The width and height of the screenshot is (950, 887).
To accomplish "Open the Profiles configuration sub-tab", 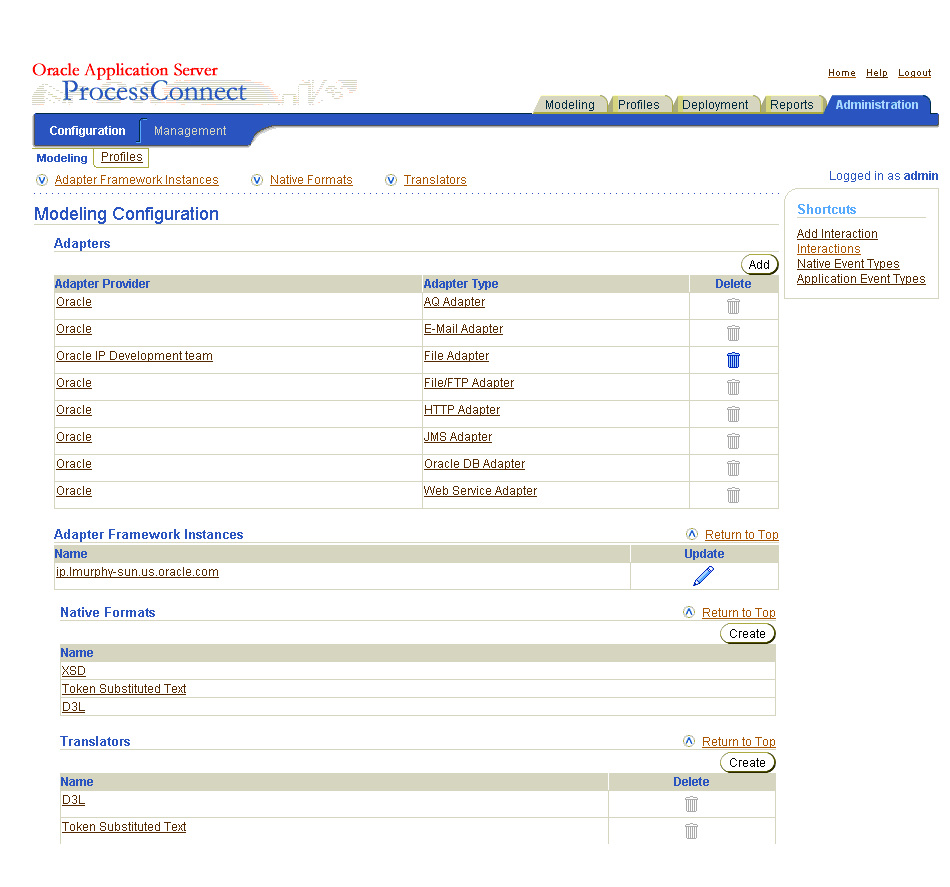I will [x=122, y=157].
